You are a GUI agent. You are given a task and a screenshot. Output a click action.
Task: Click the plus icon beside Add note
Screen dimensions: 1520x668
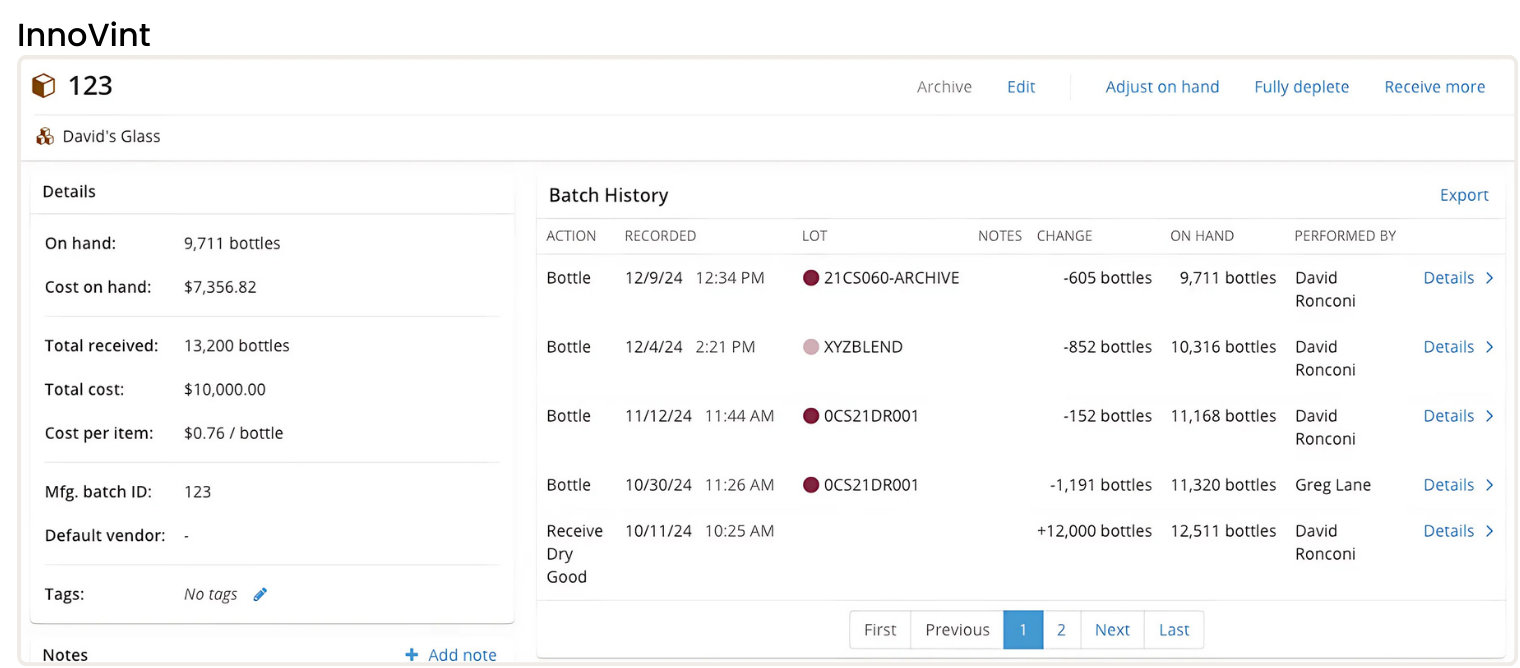(x=411, y=655)
